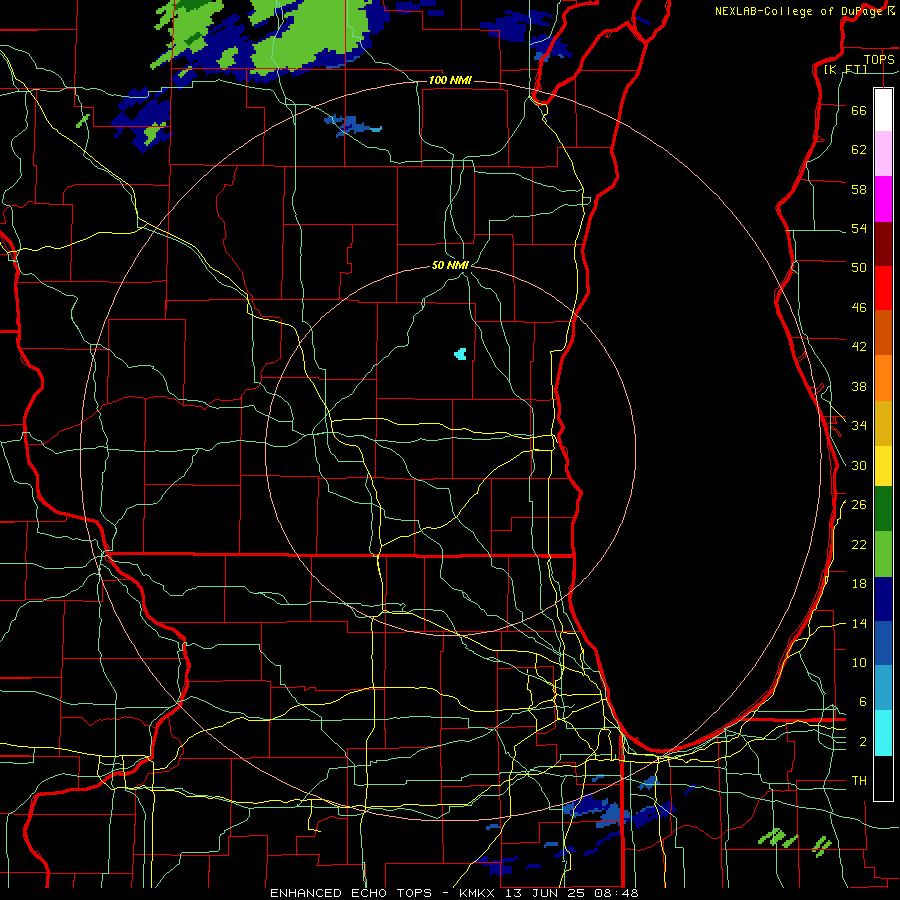This screenshot has height=900, width=900.
Task: Click the 54 legend value
Action: [x=859, y=228]
